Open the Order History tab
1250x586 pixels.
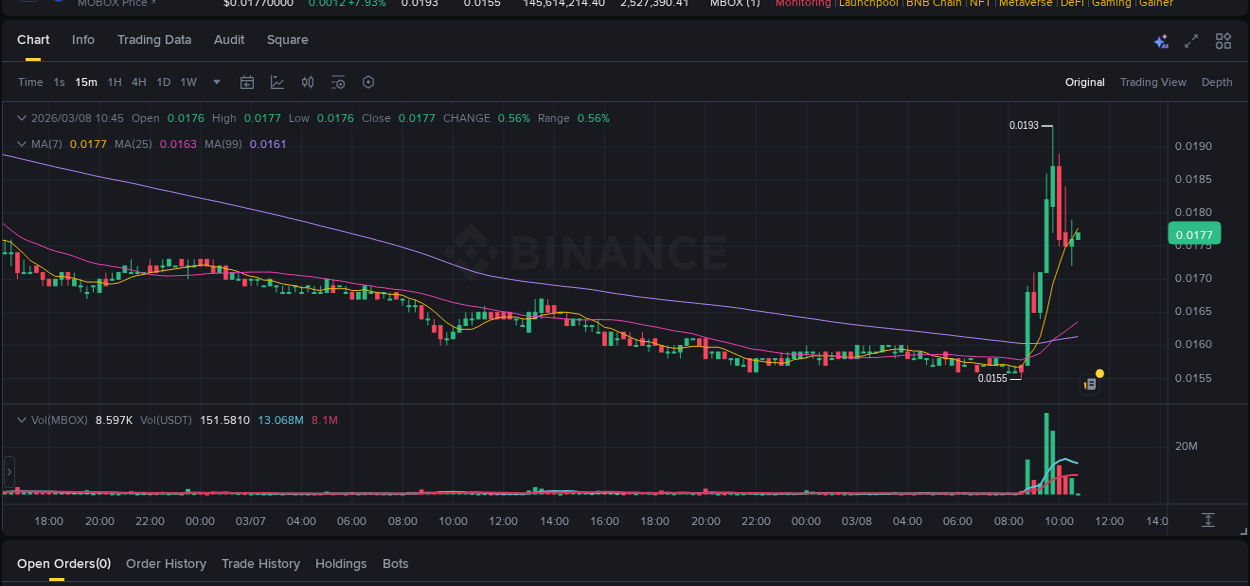click(x=166, y=563)
